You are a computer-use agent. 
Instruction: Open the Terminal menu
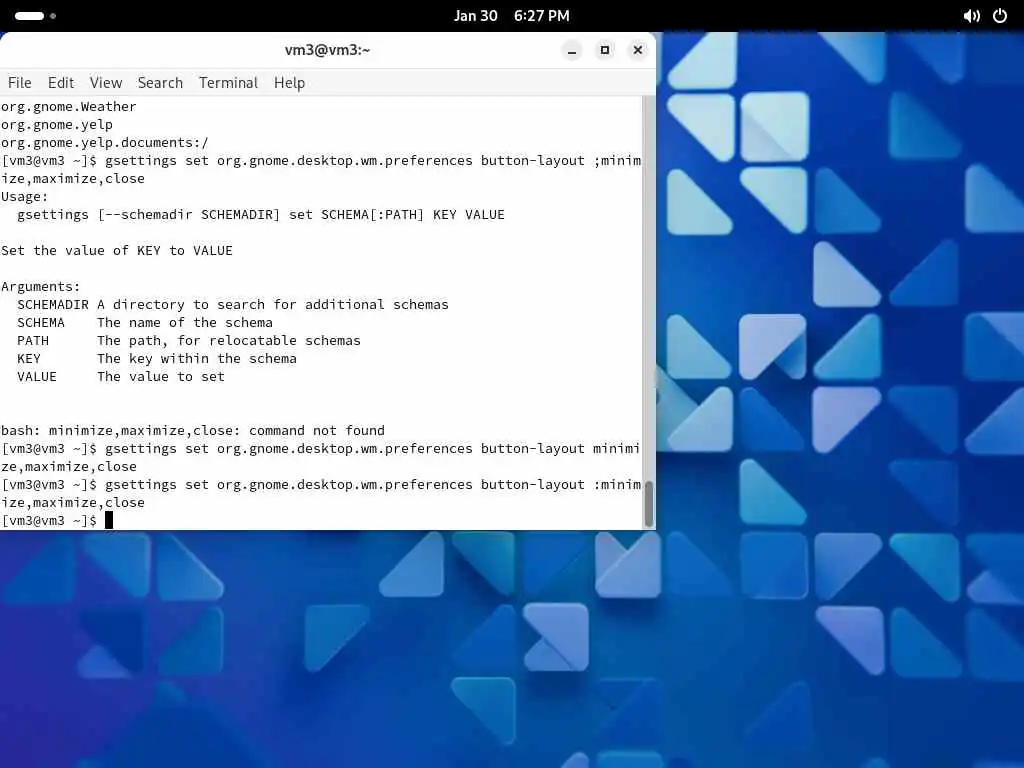(229, 83)
